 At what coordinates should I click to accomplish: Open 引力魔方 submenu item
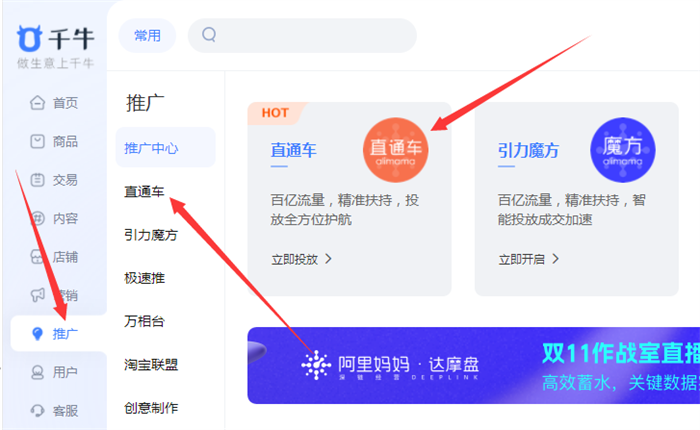coord(151,235)
